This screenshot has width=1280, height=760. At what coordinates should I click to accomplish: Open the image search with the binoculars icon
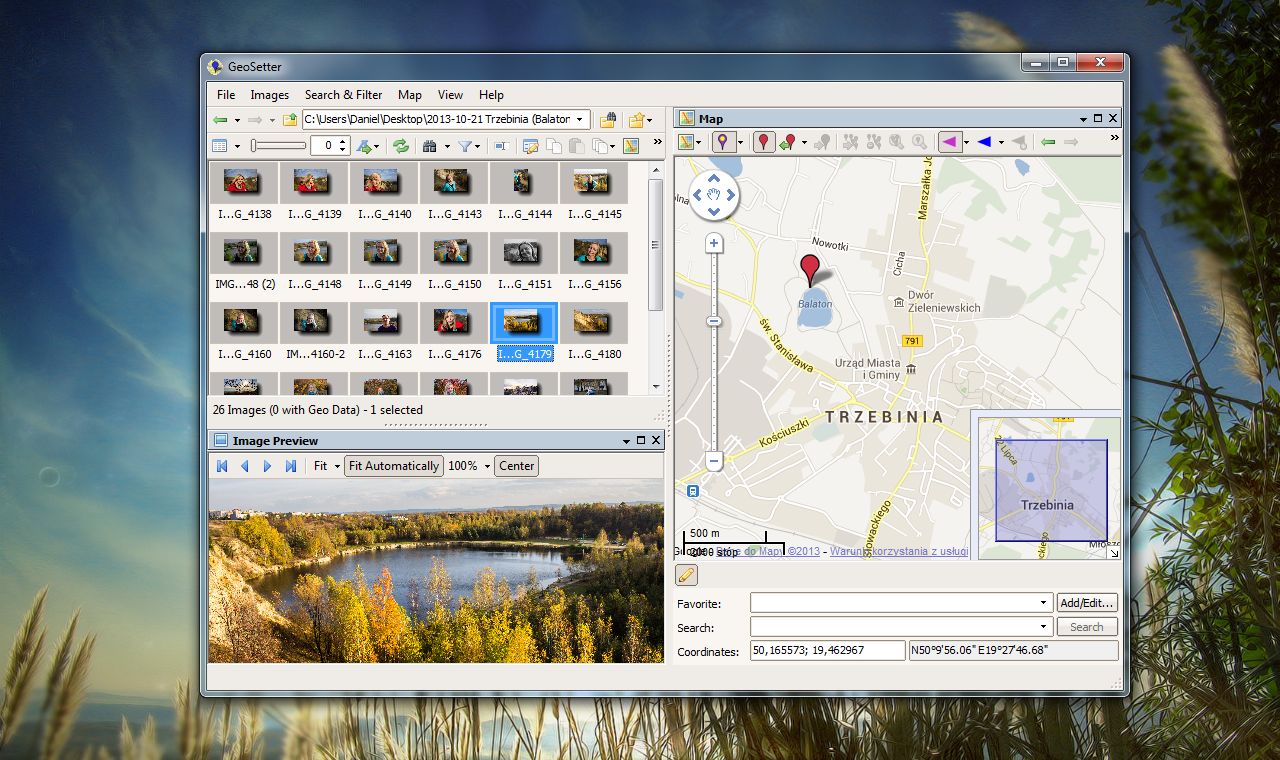(x=430, y=145)
